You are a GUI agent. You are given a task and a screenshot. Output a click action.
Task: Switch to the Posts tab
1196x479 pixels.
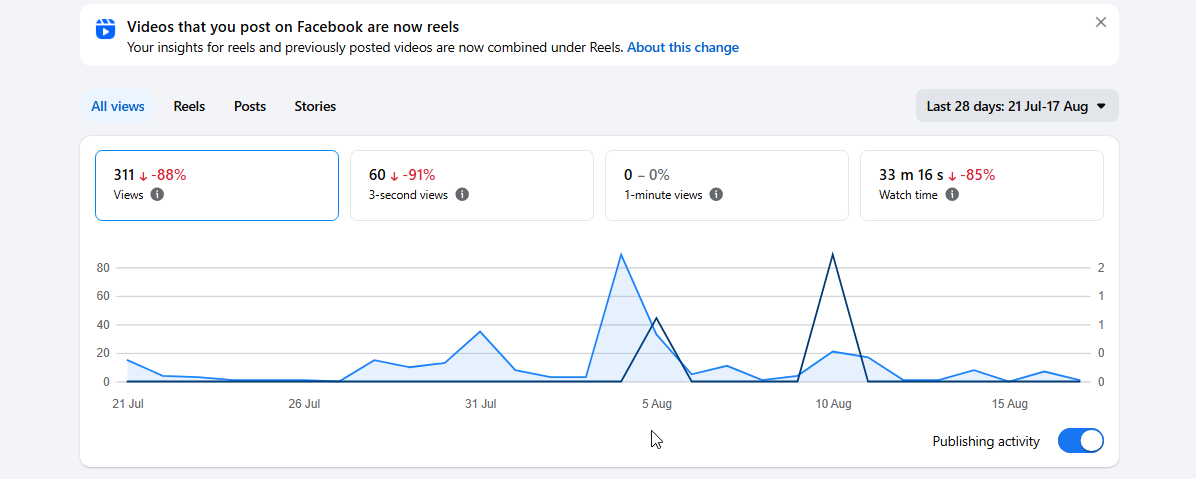(x=250, y=106)
